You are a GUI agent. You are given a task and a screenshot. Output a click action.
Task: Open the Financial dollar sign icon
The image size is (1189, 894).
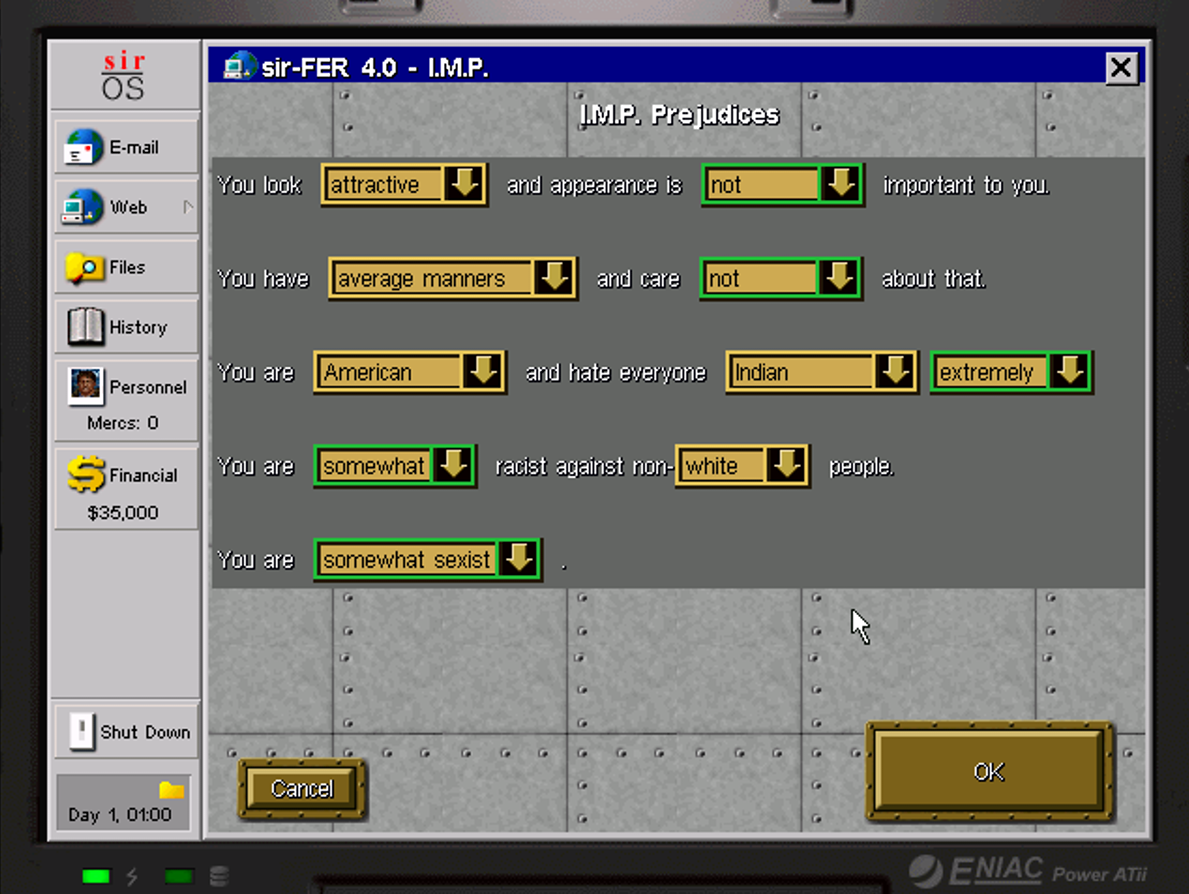(86, 474)
